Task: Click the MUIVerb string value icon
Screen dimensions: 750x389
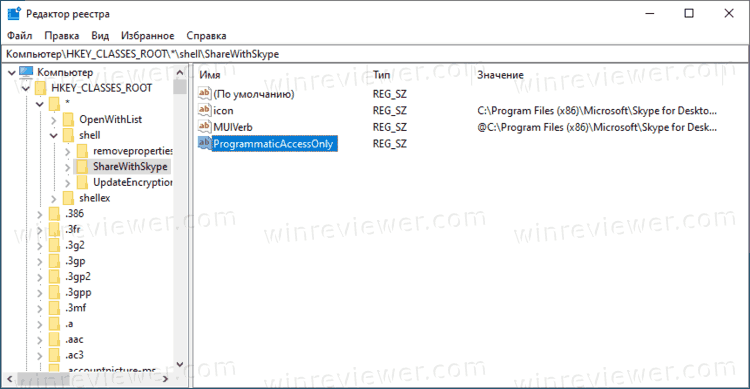Action: 205,126
